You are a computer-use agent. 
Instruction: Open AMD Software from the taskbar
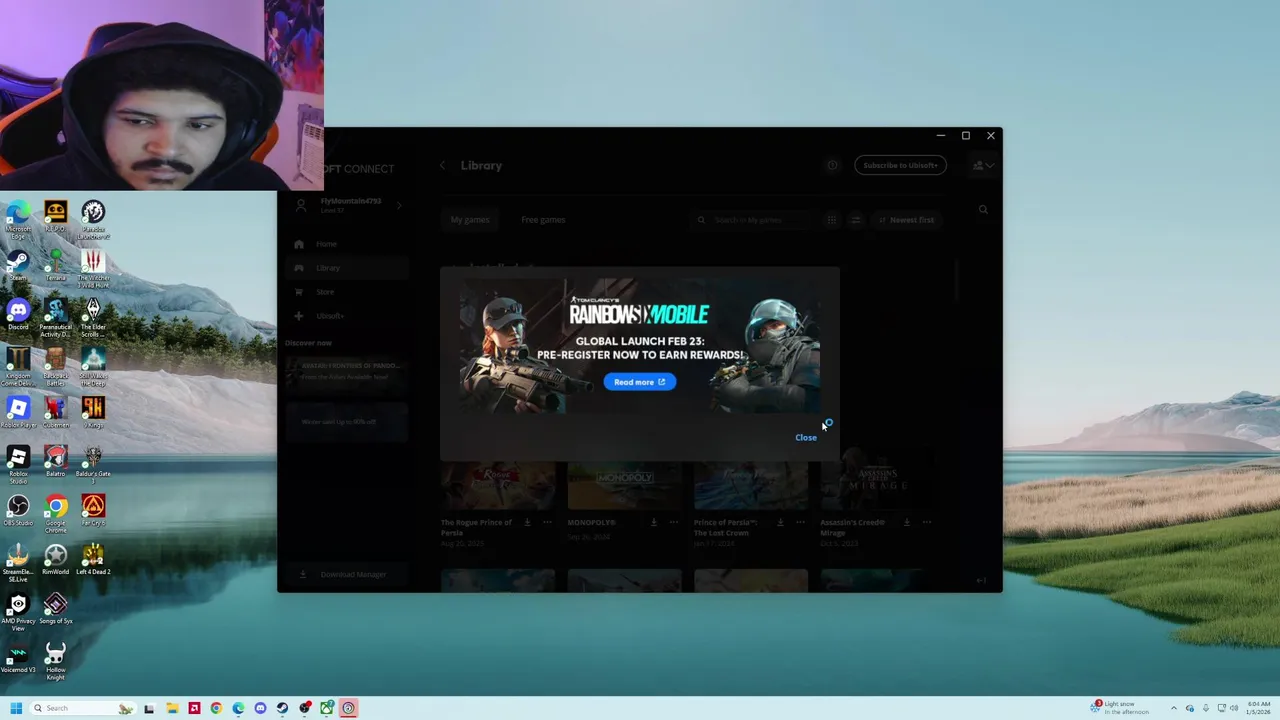click(194, 708)
